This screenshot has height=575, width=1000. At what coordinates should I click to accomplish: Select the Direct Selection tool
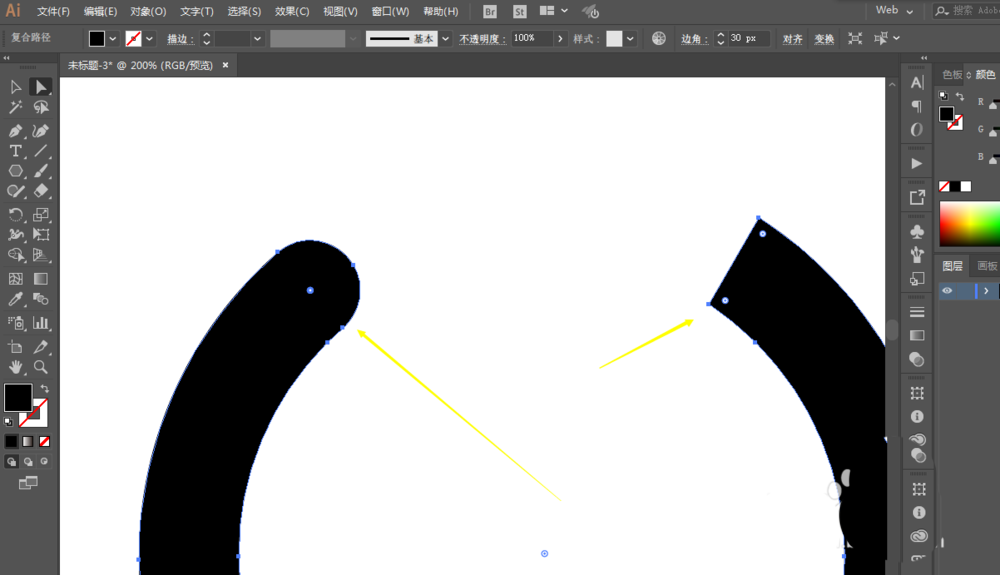point(41,87)
